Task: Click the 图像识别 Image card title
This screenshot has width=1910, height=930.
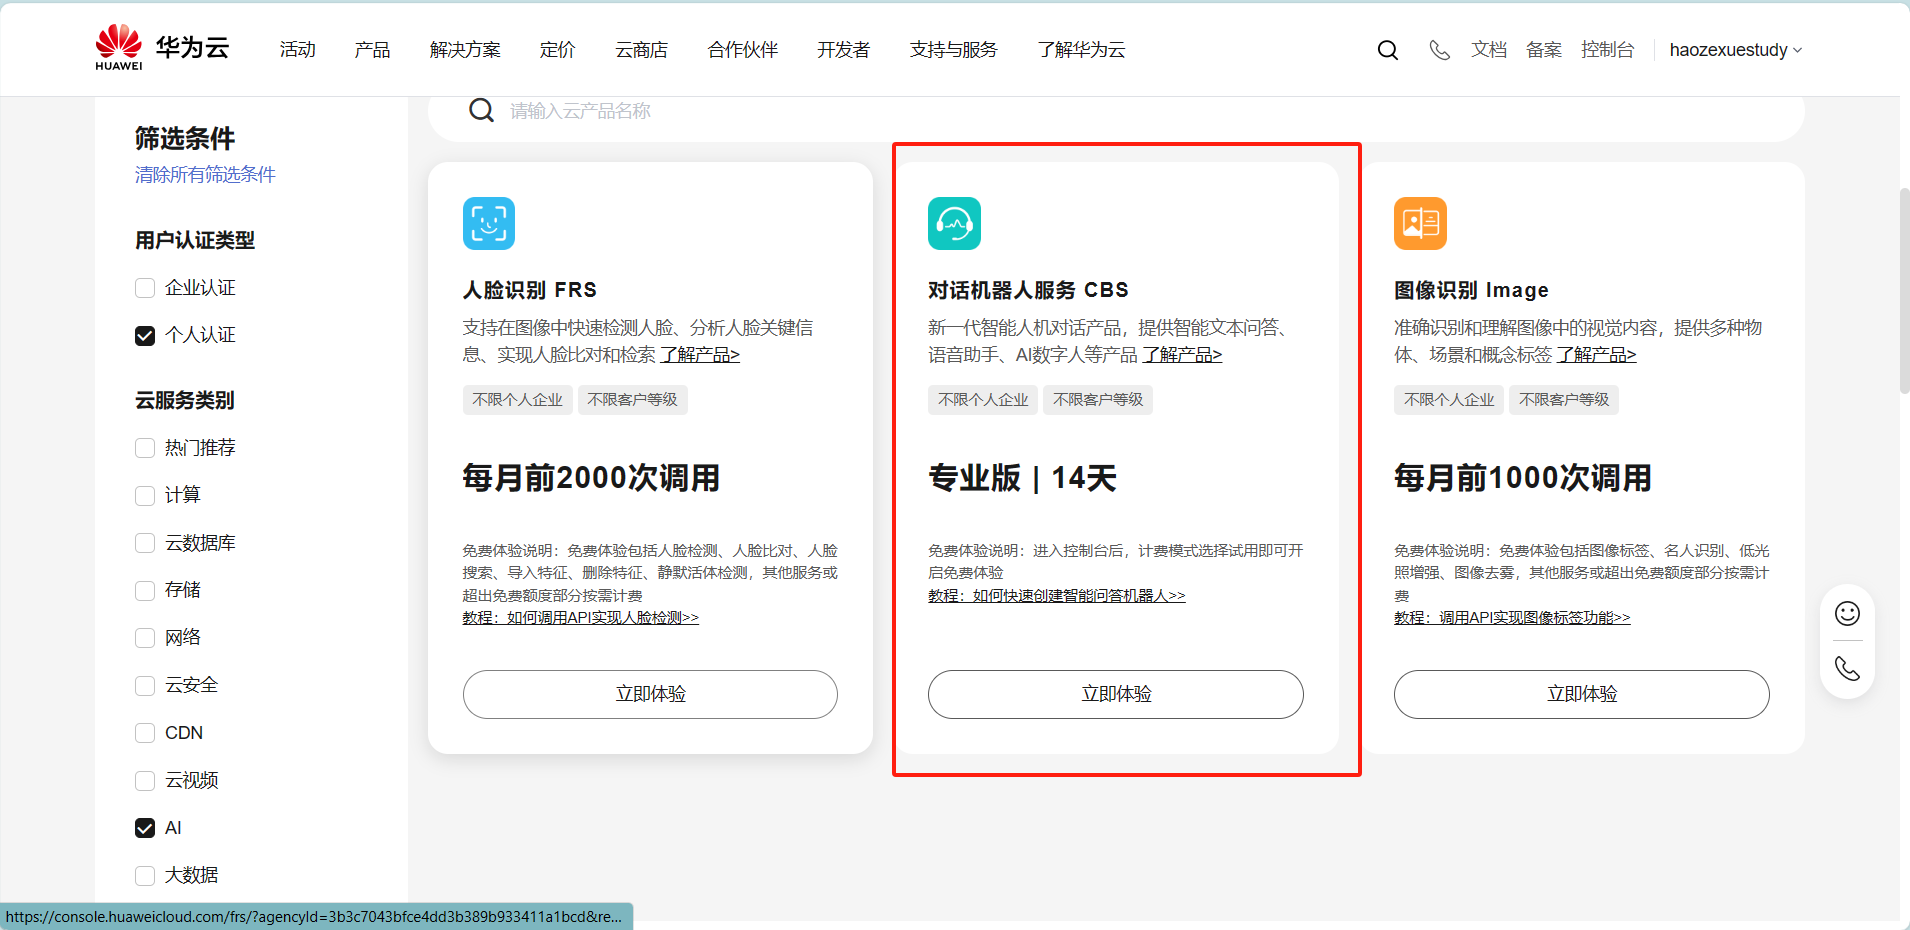Action: [x=1471, y=290]
